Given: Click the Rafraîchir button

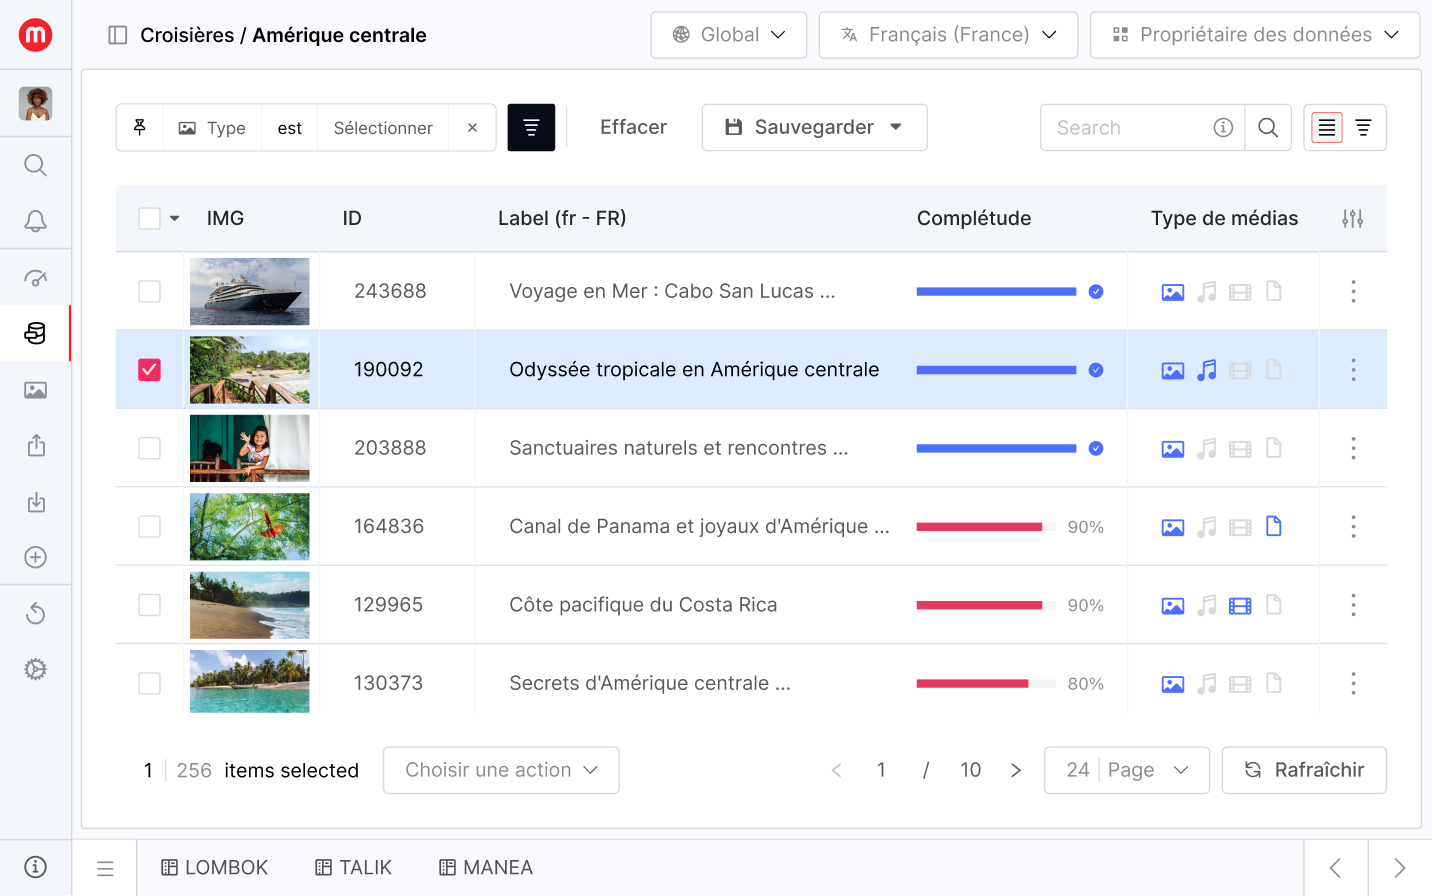Looking at the screenshot, I should (x=1303, y=770).
